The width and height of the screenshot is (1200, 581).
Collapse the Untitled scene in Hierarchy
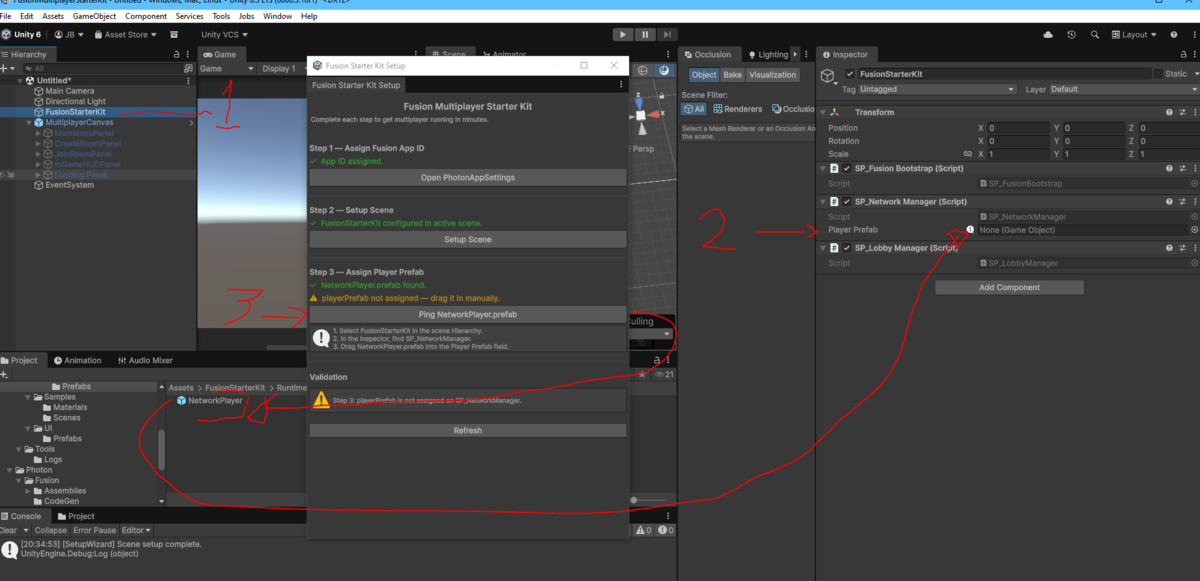pos(18,80)
